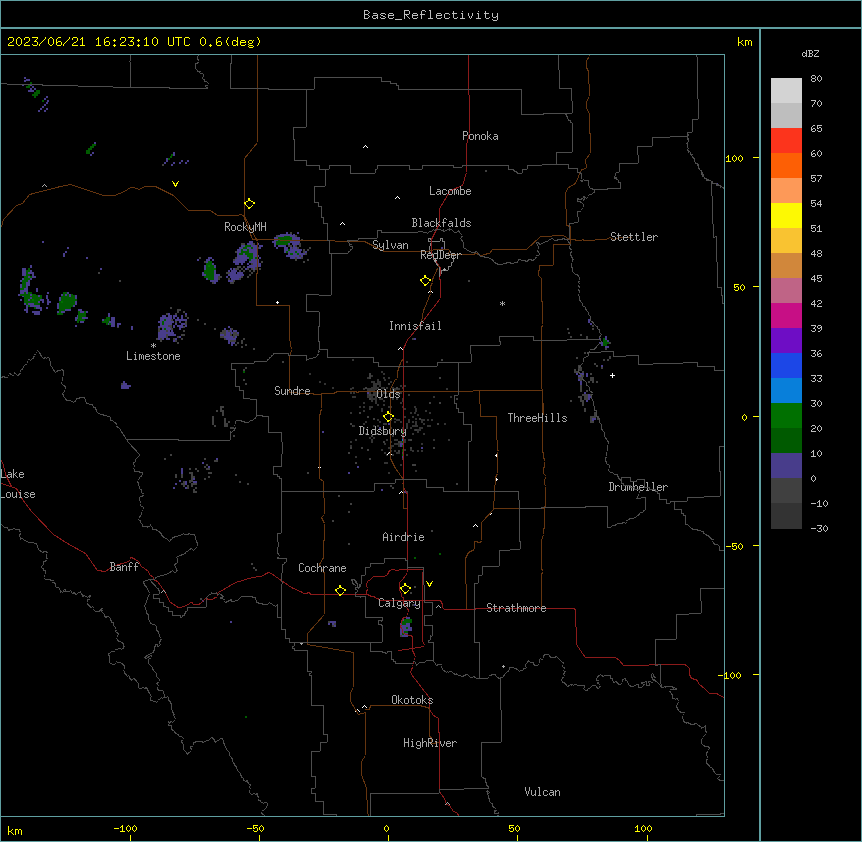862x842 pixels.
Task: Click the asterisk marker above Limestone
Action: pos(153,346)
